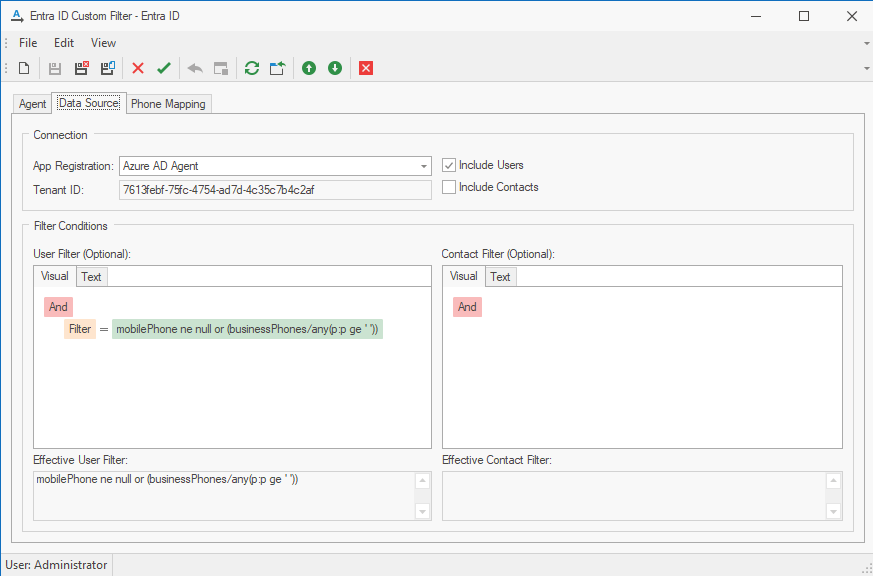Image resolution: width=873 pixels, height=576 pixels.
Task: Click the orange Filter field label
Action: tap(80, 329)
